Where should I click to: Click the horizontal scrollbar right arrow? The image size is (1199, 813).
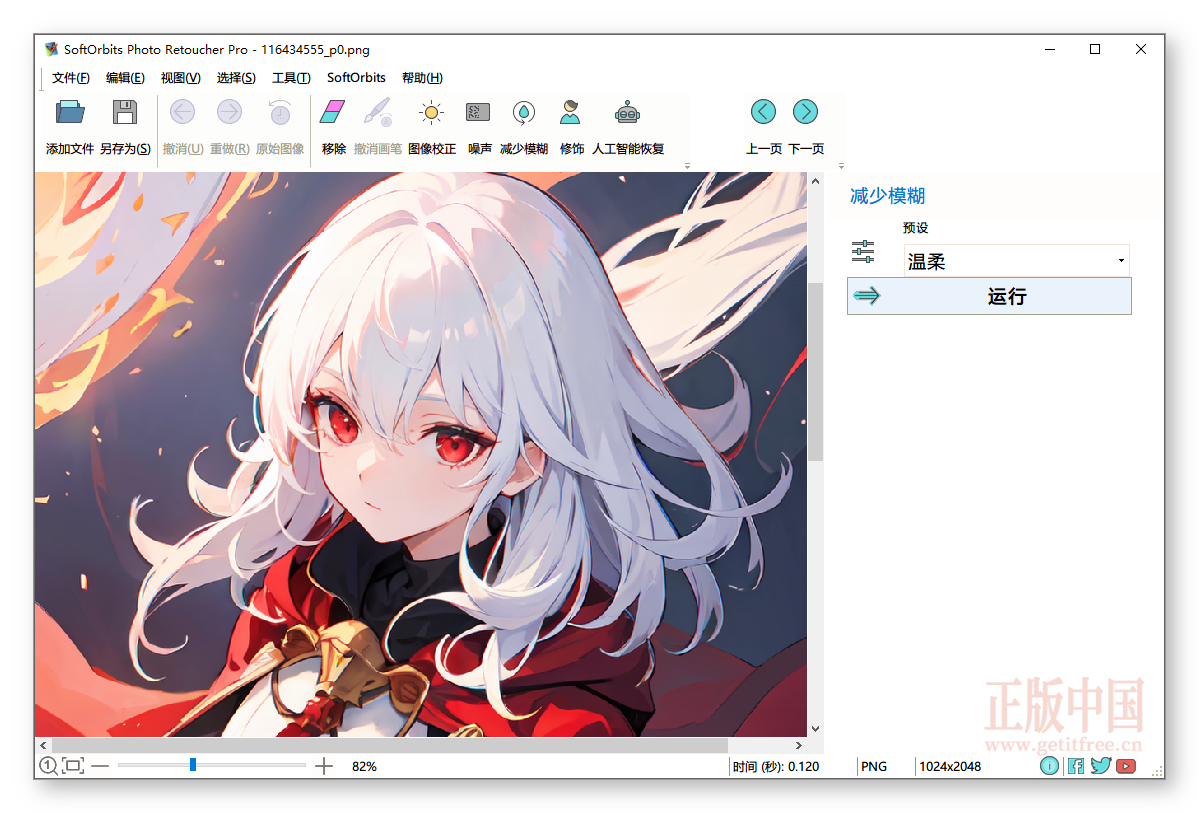pos(798,745)
